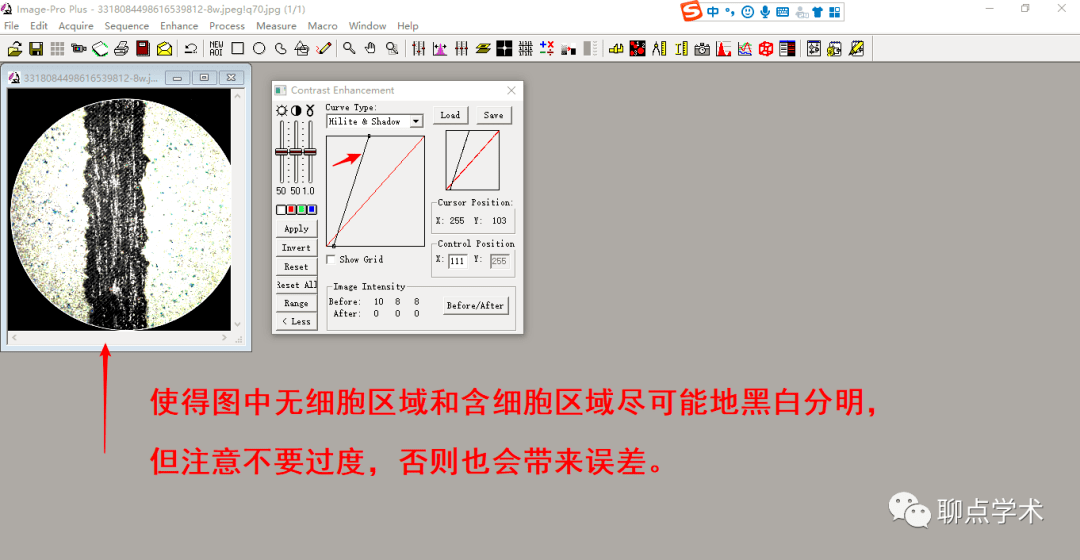This screenshot has height=560, width=1080.
Task: Click the yellow stacked layers icon
Action: pyautogui.click(x=482, y=49)
